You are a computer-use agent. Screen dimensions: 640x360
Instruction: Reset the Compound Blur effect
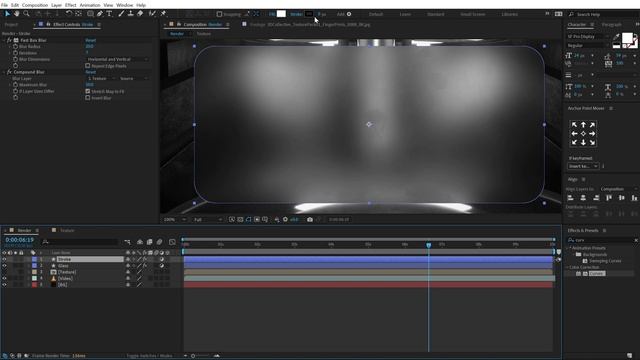91,72
